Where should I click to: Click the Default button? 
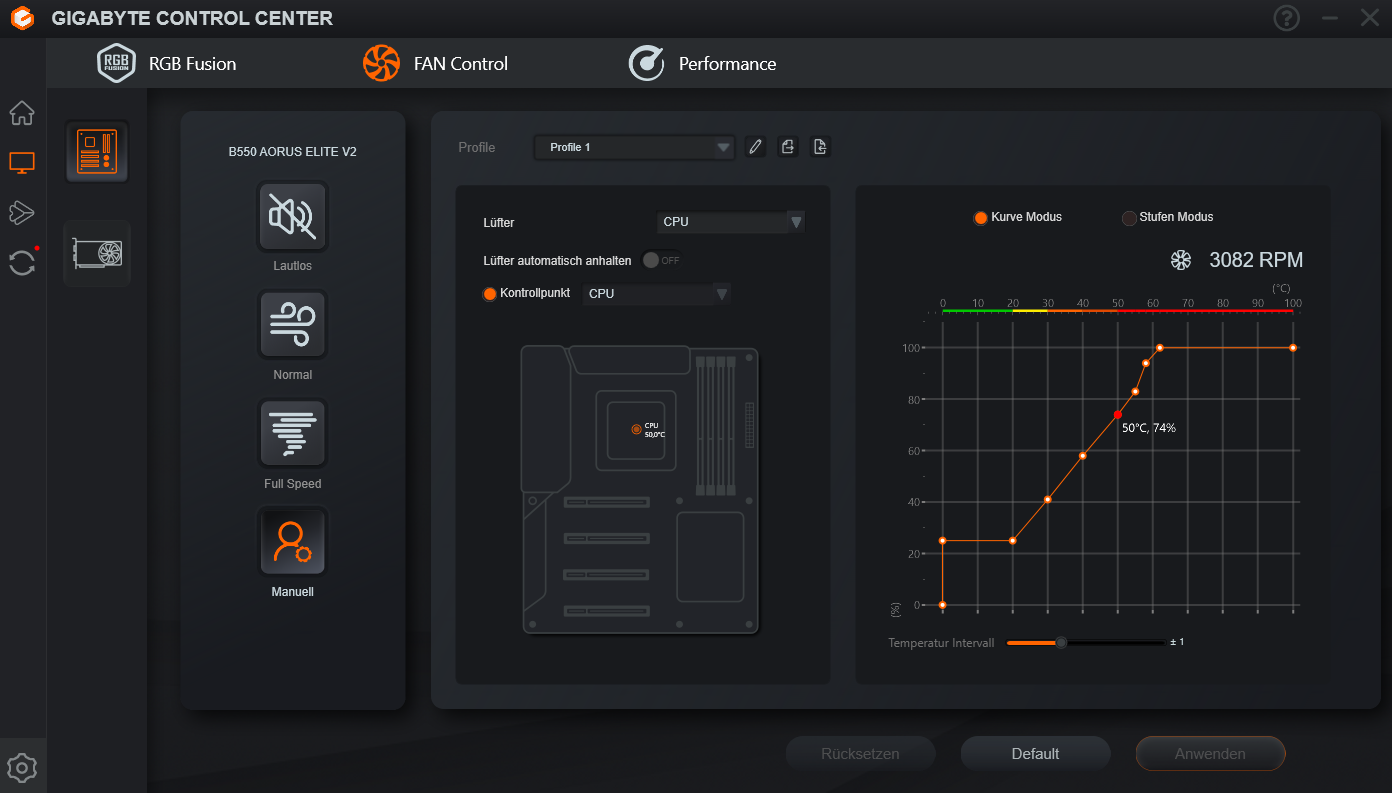coord(1035,754)
